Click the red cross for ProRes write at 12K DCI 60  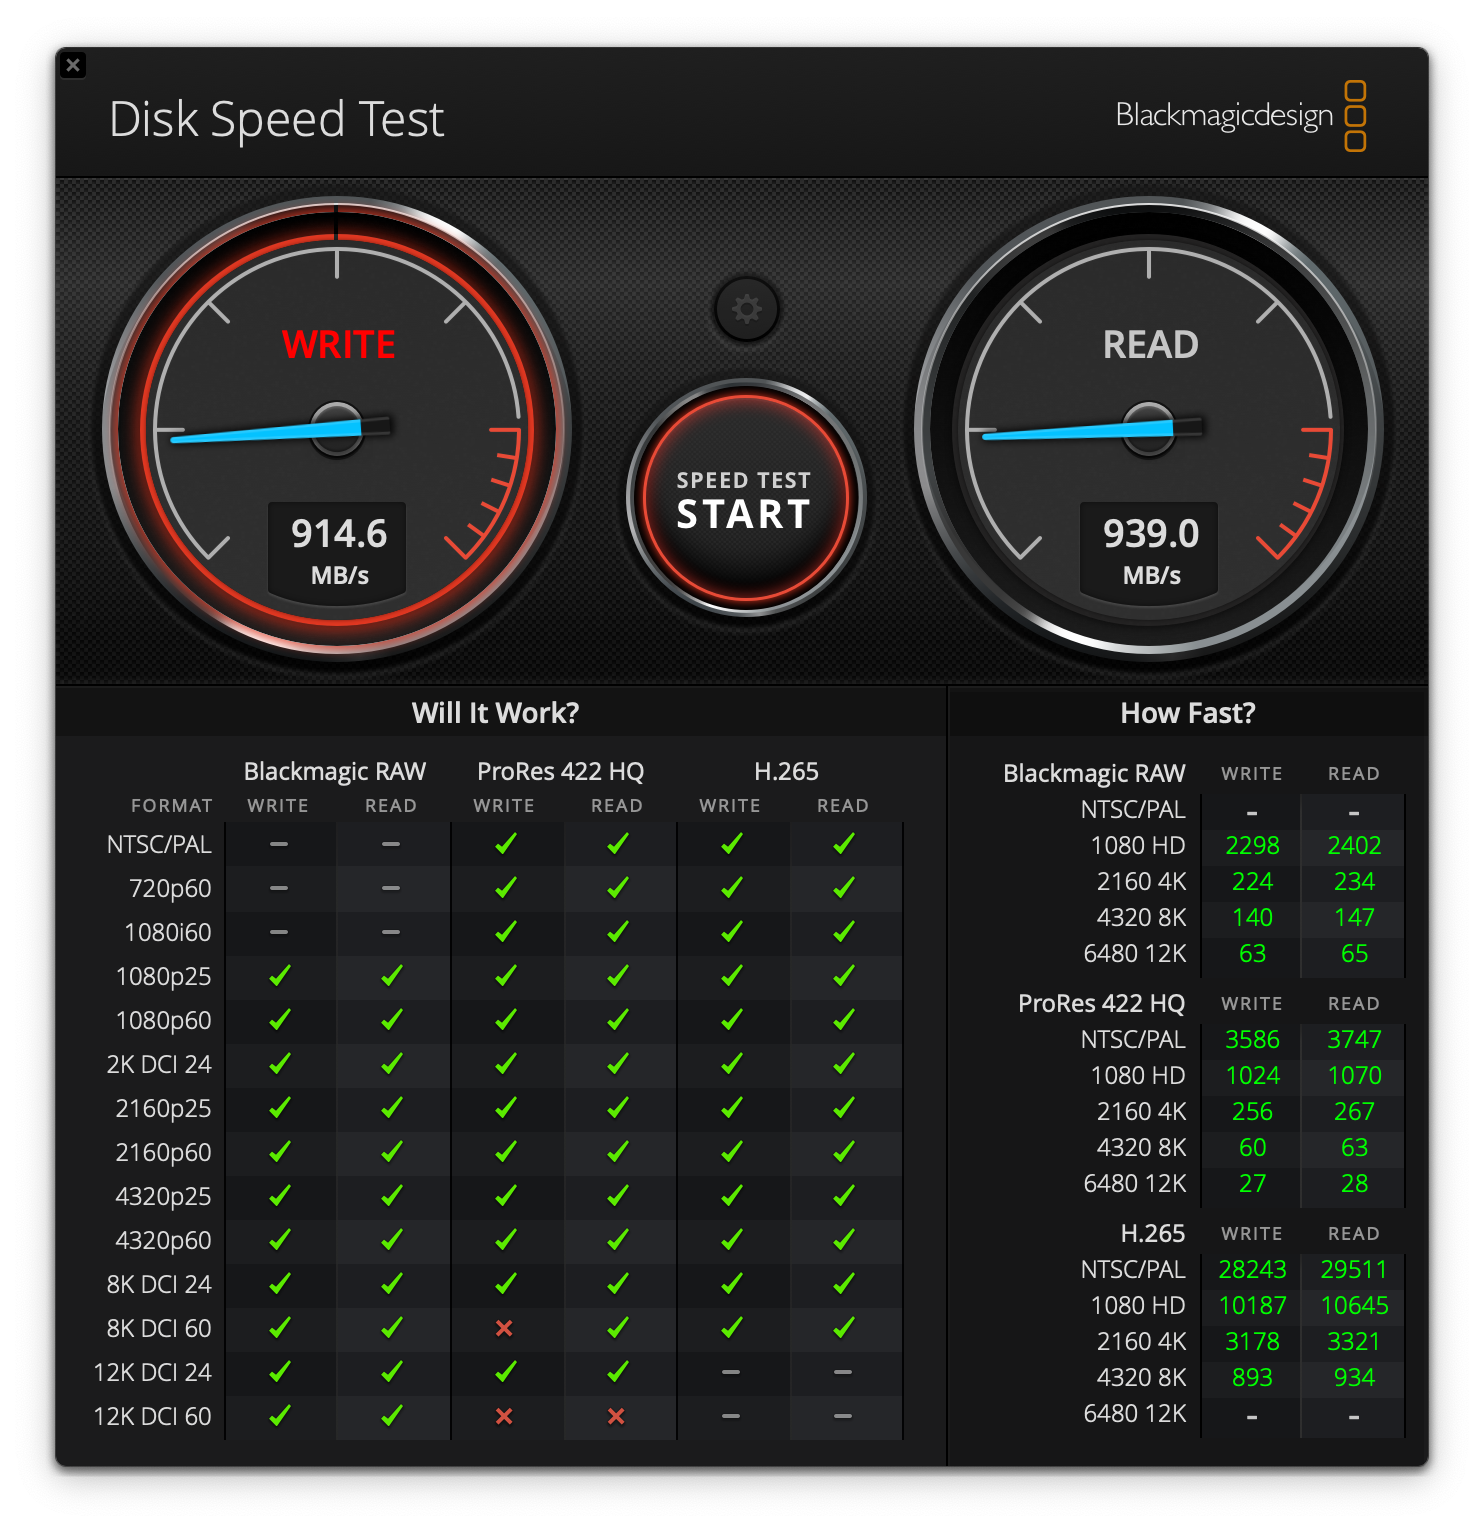[504, 1416]
